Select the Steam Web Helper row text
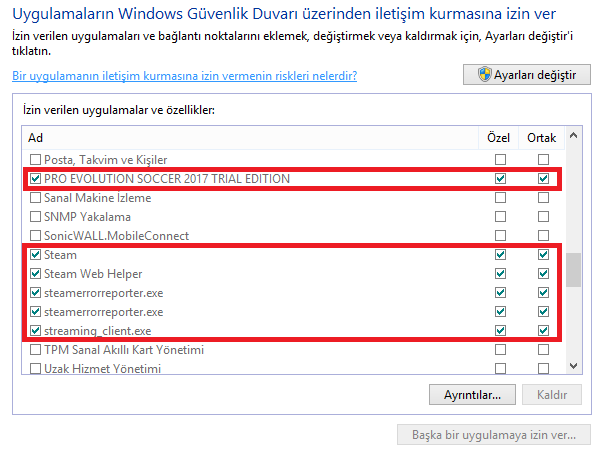The image size is (606, 459). (x=93, y=274)
